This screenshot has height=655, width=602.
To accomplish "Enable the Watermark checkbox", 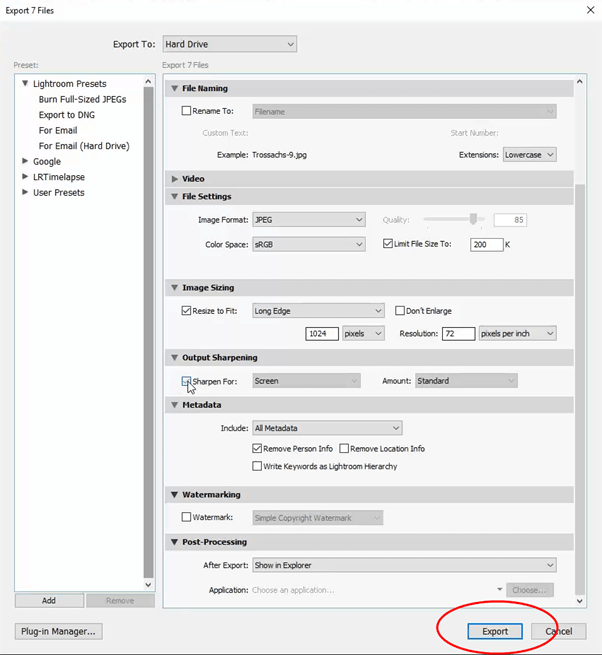I will pos(186,517).
